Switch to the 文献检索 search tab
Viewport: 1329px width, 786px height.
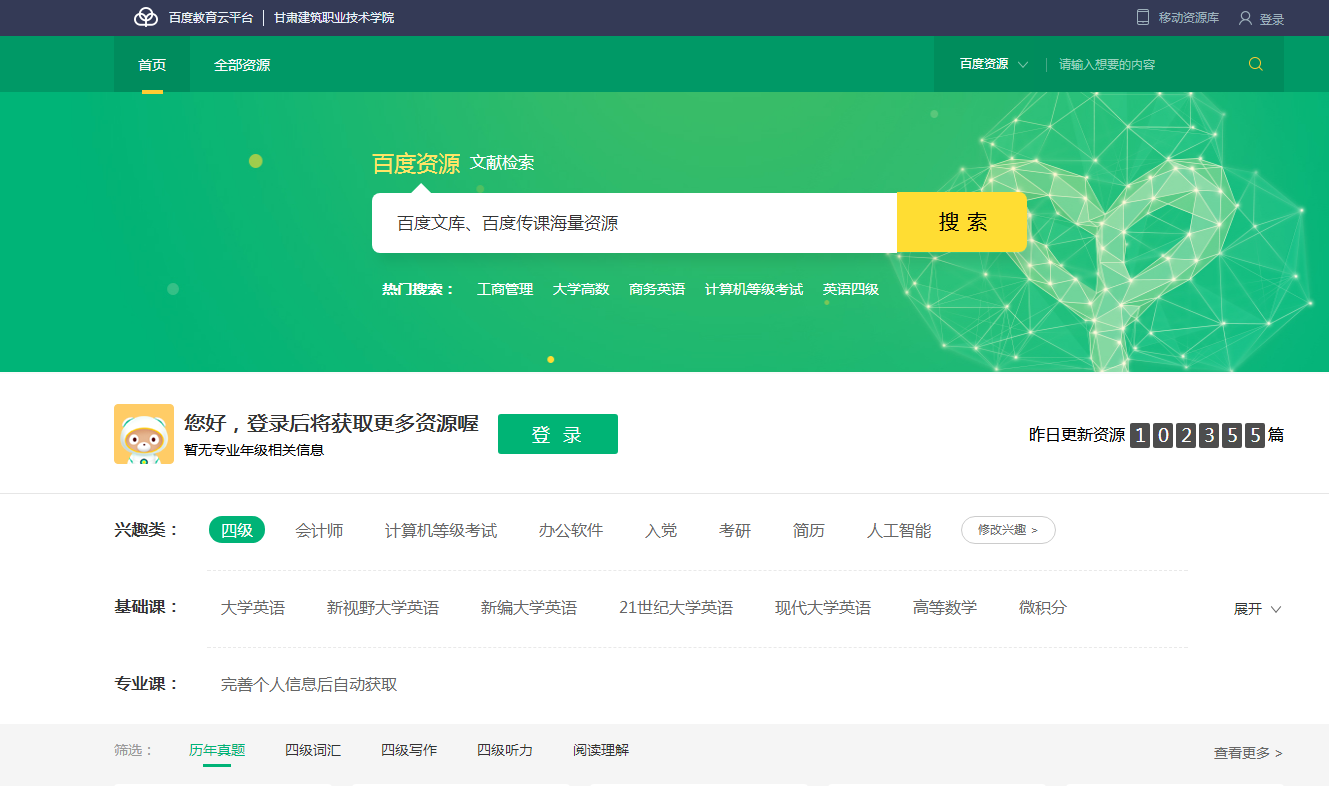(502, 163)
